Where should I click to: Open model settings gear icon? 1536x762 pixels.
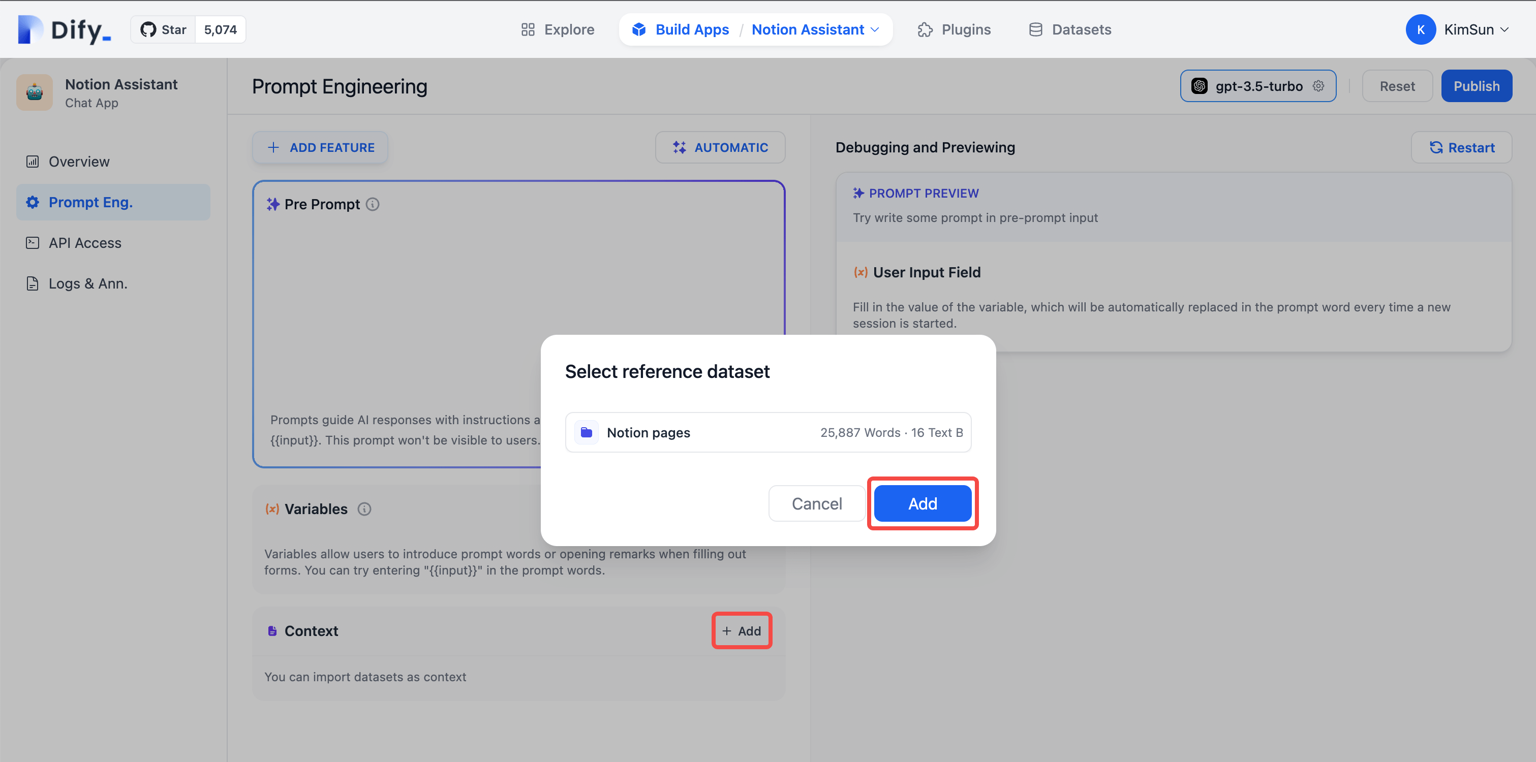(x=1319, y=86)
